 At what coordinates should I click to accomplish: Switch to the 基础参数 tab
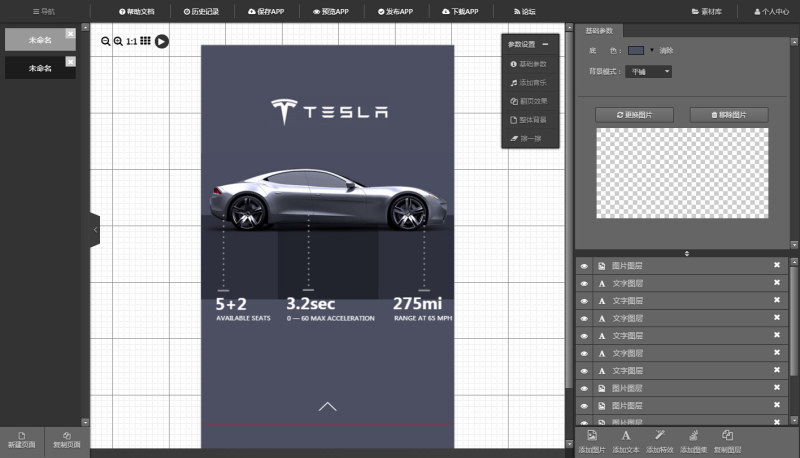click(x=599, y=31)
